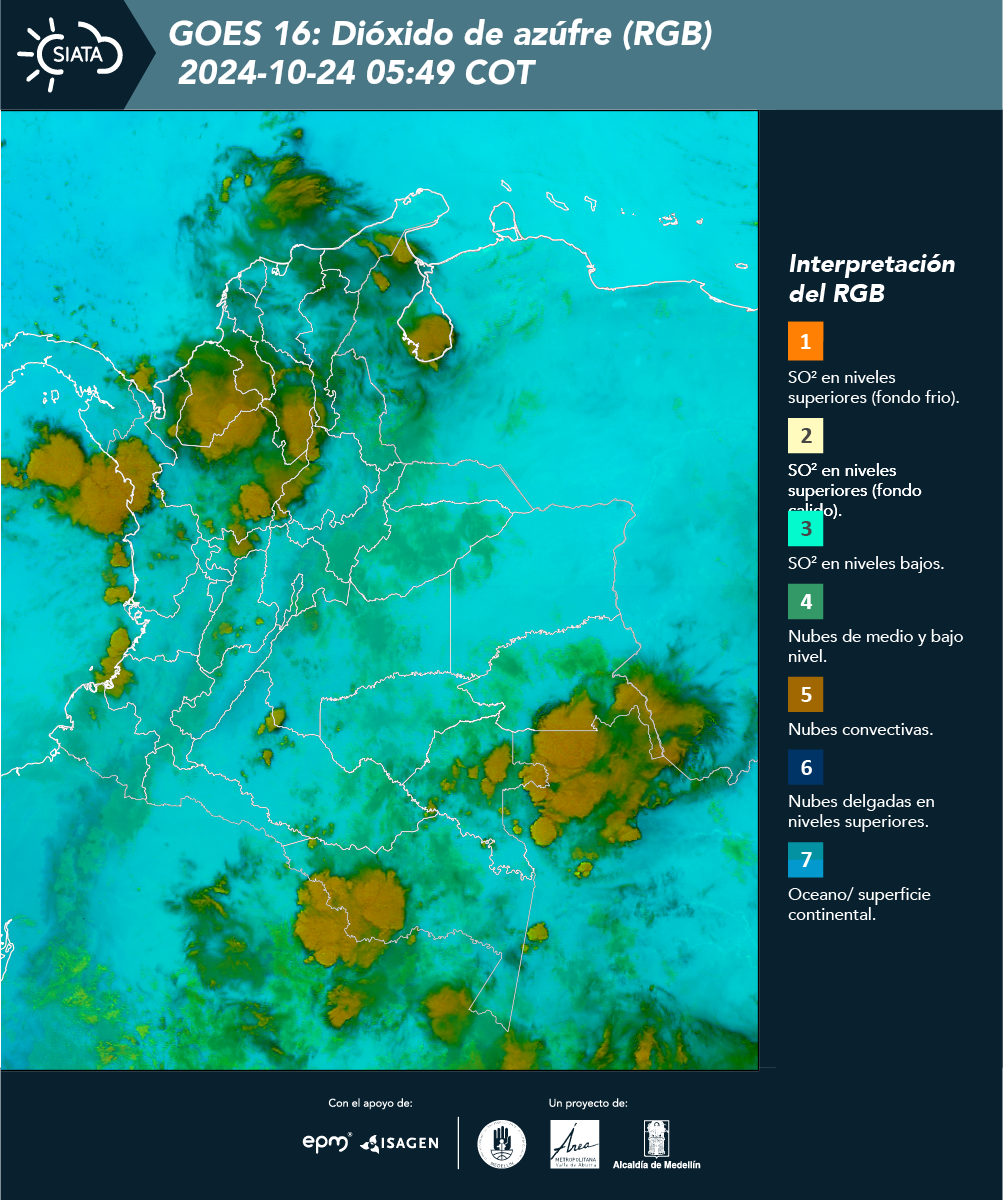Click 'SO² en niveles bajos.' label

pos(866,563)
